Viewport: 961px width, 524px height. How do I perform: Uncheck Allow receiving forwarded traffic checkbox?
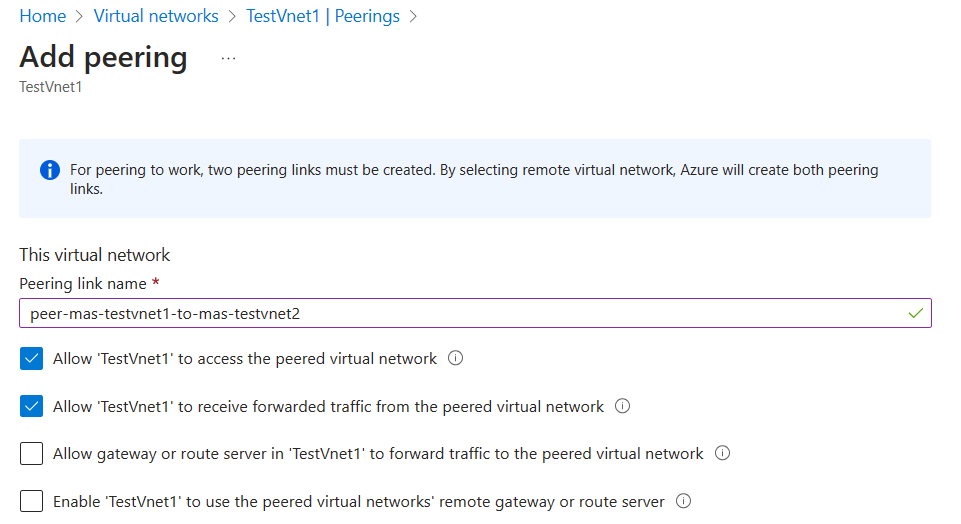32,406
